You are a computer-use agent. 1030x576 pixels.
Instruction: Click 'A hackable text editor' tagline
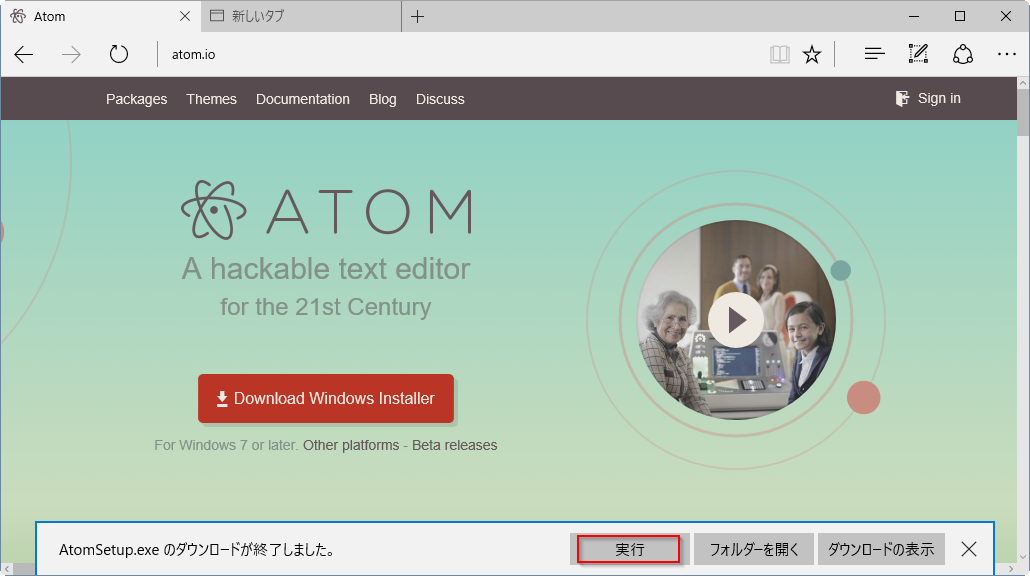[326, 269]
